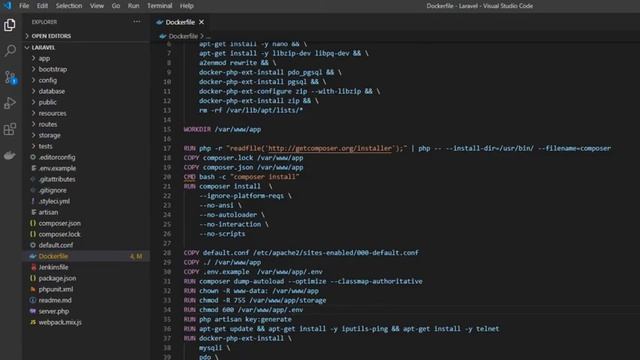The width and height of the screenshot is (640, 360).
Task: Click the Jenkinsfile file icon
Action: tap(33, 267)
